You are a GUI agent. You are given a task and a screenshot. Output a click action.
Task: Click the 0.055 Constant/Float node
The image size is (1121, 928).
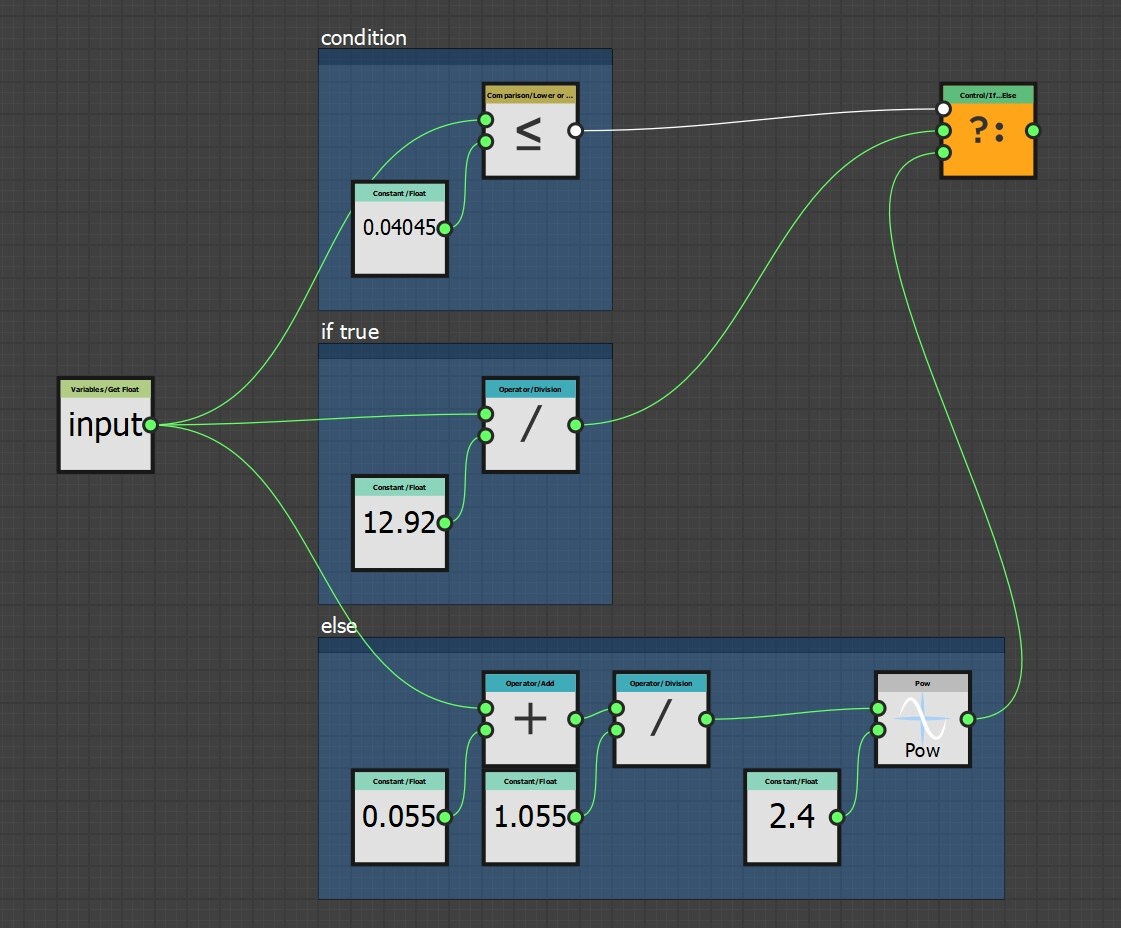[398, 816]
